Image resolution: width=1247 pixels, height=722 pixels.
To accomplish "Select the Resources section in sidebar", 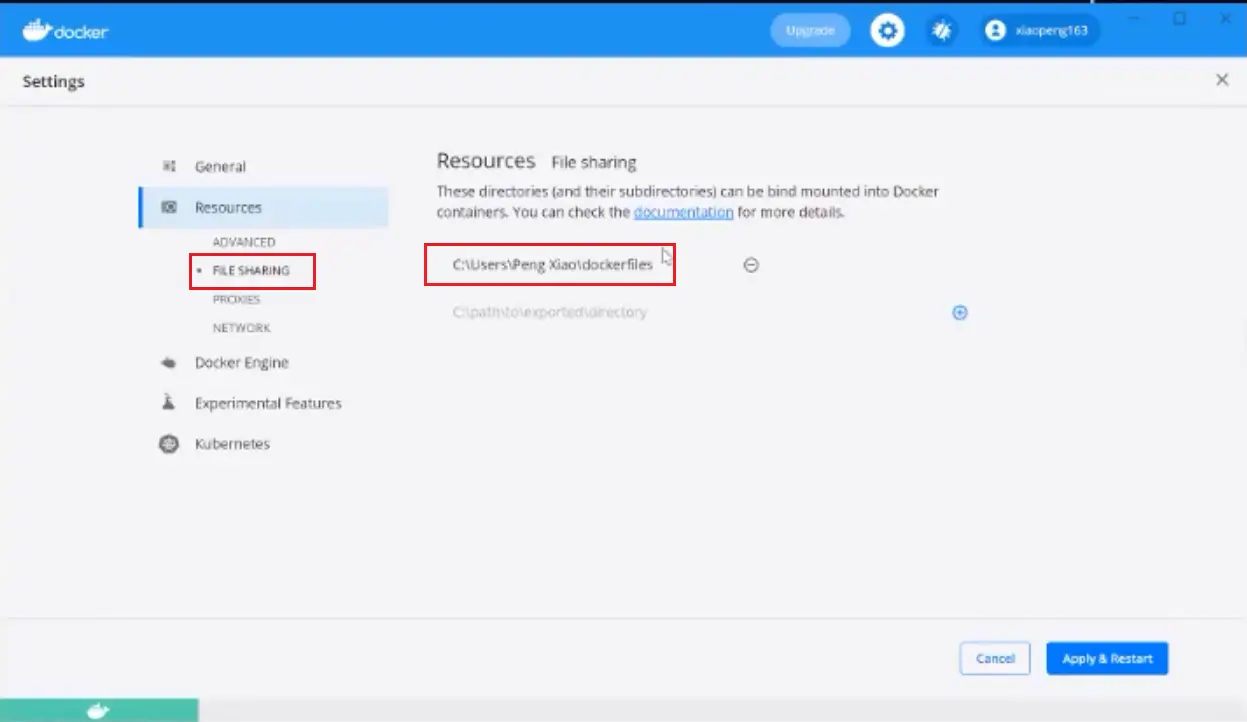I will (263, 207).
